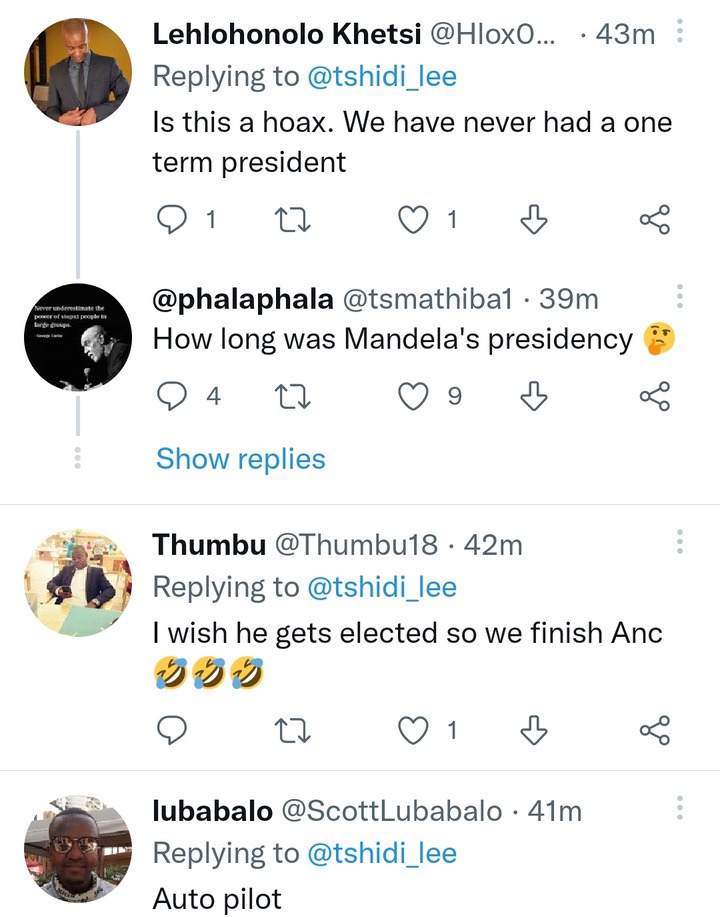The height and width of the screenshot is (917, 720).
Task: Open more options for @phalaphala's tweet
Action: point(680,297)
